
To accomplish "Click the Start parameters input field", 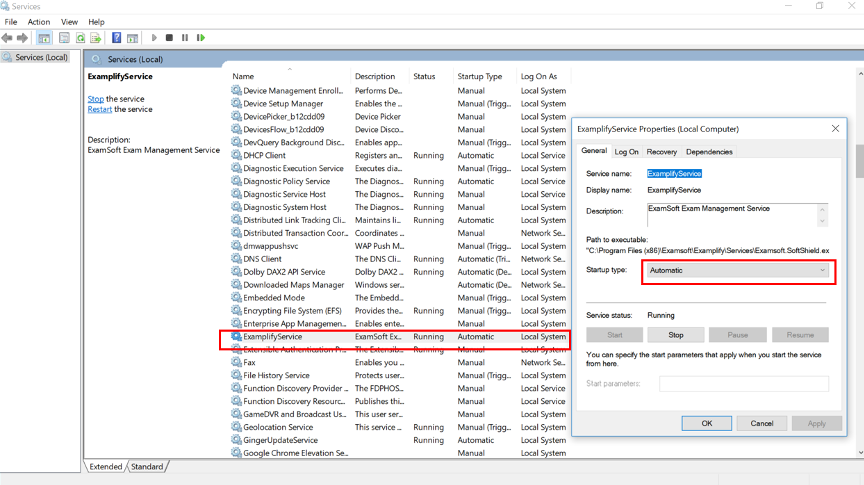I will tap(744, 384).
